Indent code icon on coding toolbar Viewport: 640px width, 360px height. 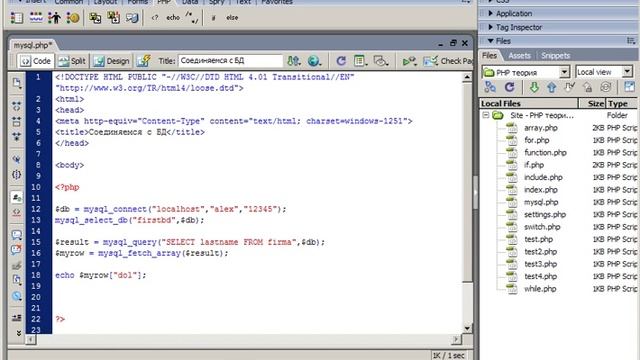(x=17, y=318)
